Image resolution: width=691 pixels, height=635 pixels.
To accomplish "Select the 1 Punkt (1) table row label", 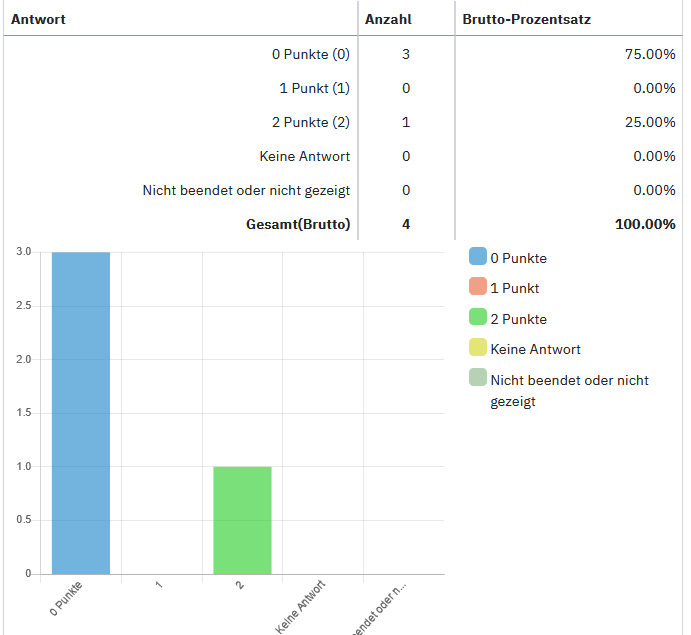I will click(314, 88).
